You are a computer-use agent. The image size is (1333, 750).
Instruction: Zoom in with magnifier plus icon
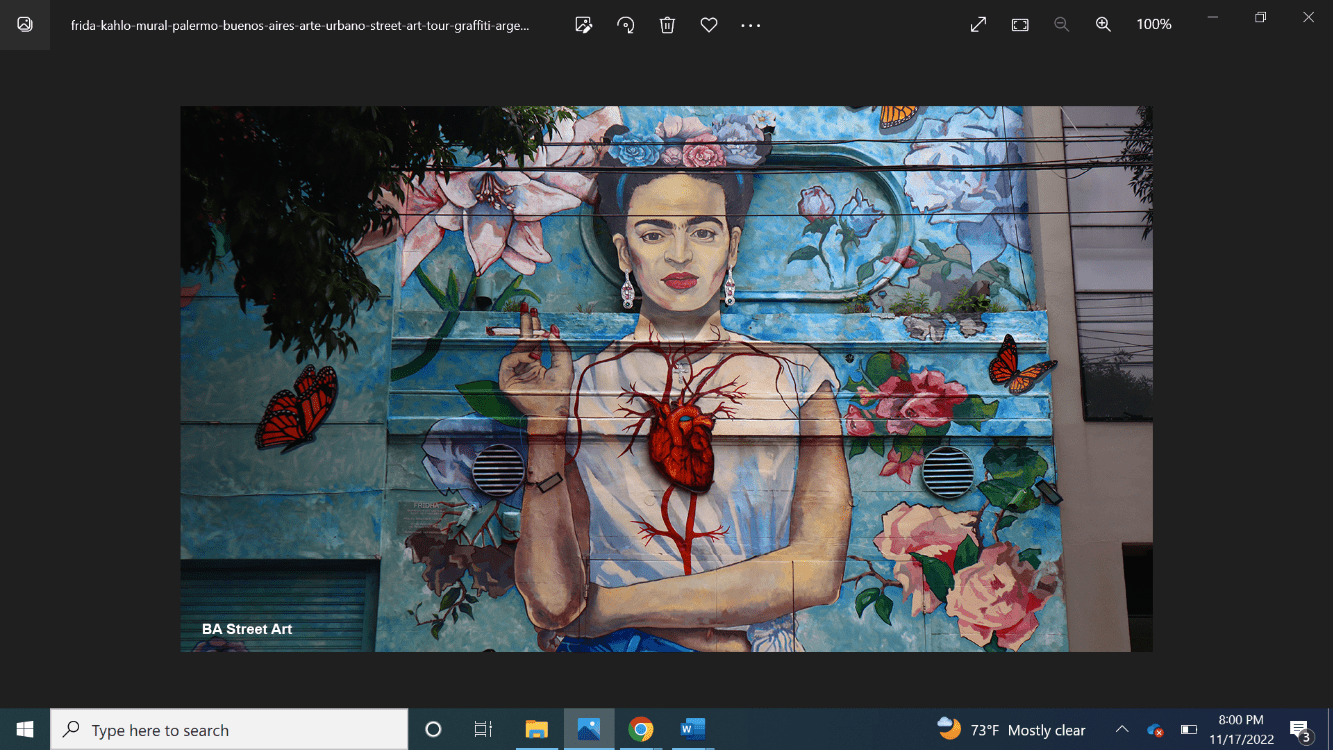[1103, 25]
